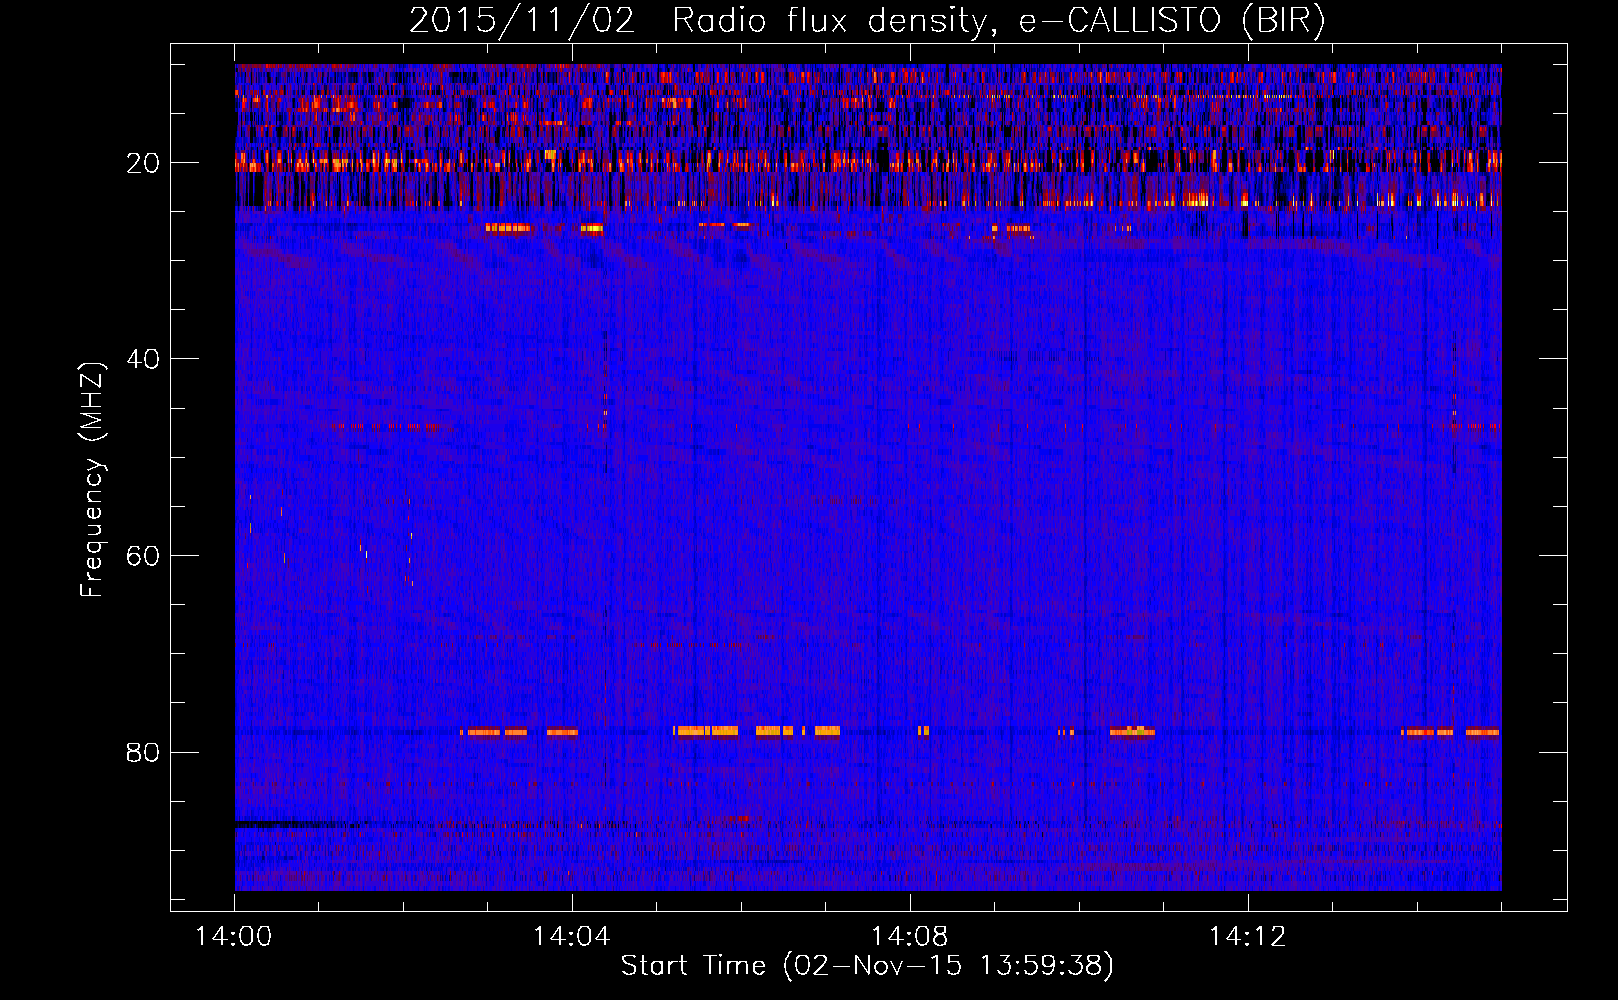Click the plot title "2015/11/02 Radio flux density, e-CALLISTO (BIR)"
Viewport: 1618px width, 1000px height.
click(x=867, y=20)
